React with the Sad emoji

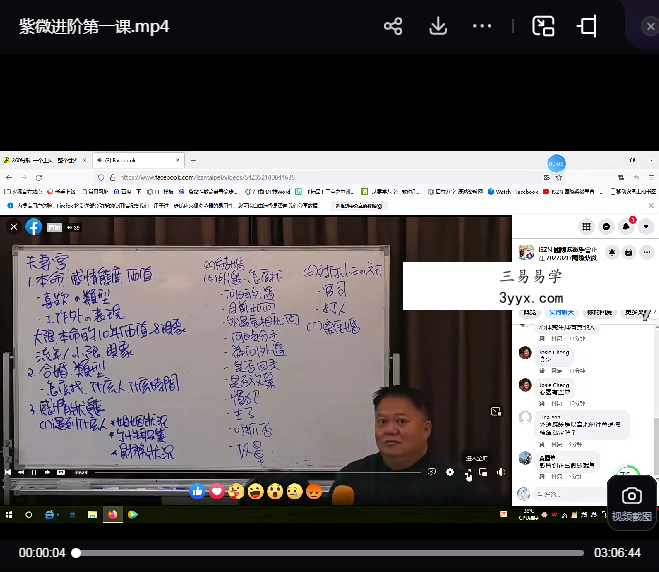[x=295, y=491]
